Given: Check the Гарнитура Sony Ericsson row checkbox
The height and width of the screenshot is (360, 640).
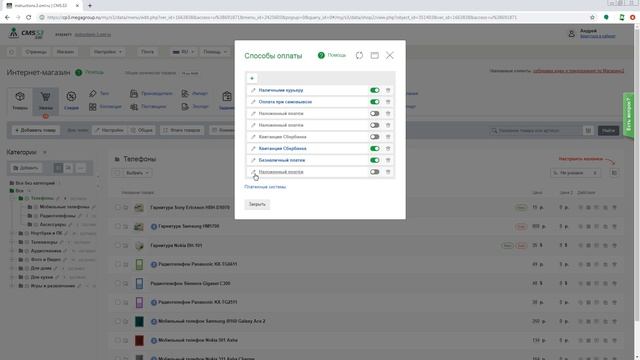Looking at the screenshot, I should (118, 207).
